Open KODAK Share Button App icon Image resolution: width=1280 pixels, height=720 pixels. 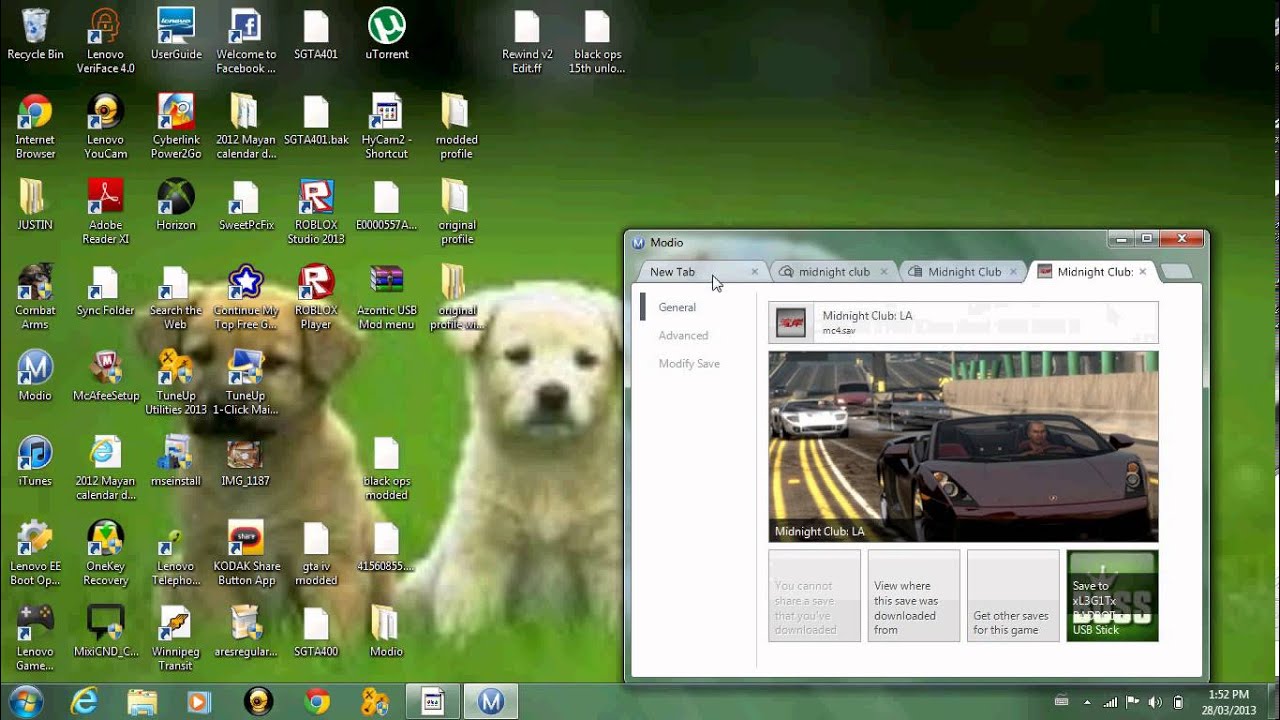246,552
